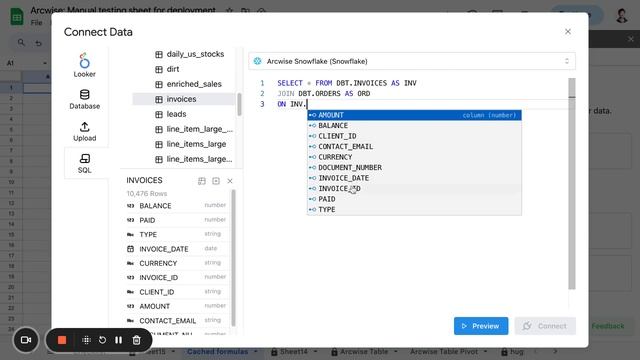Click the AMOUNT column in INVOICES panel
The width and height of the screenshot is (640, 360).
(x=177, y=306)
